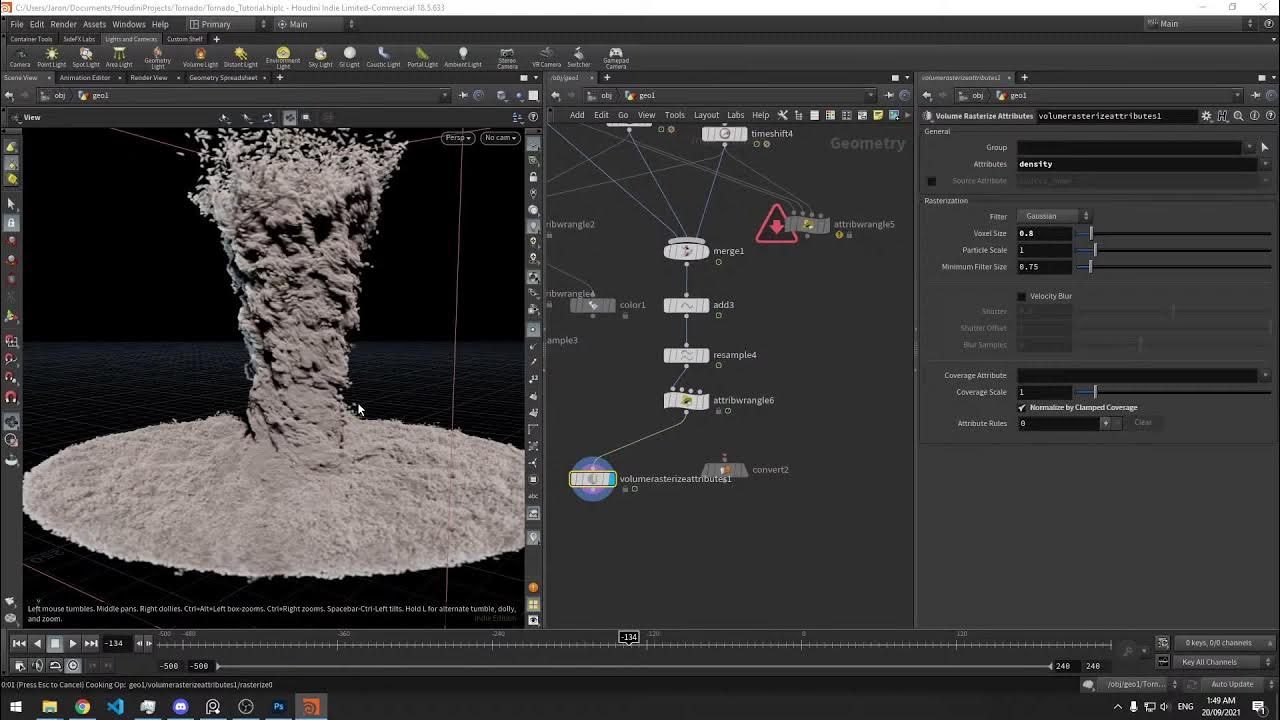Uncheck Normalize by Clamped Coverage

[x=1022, y=408]
